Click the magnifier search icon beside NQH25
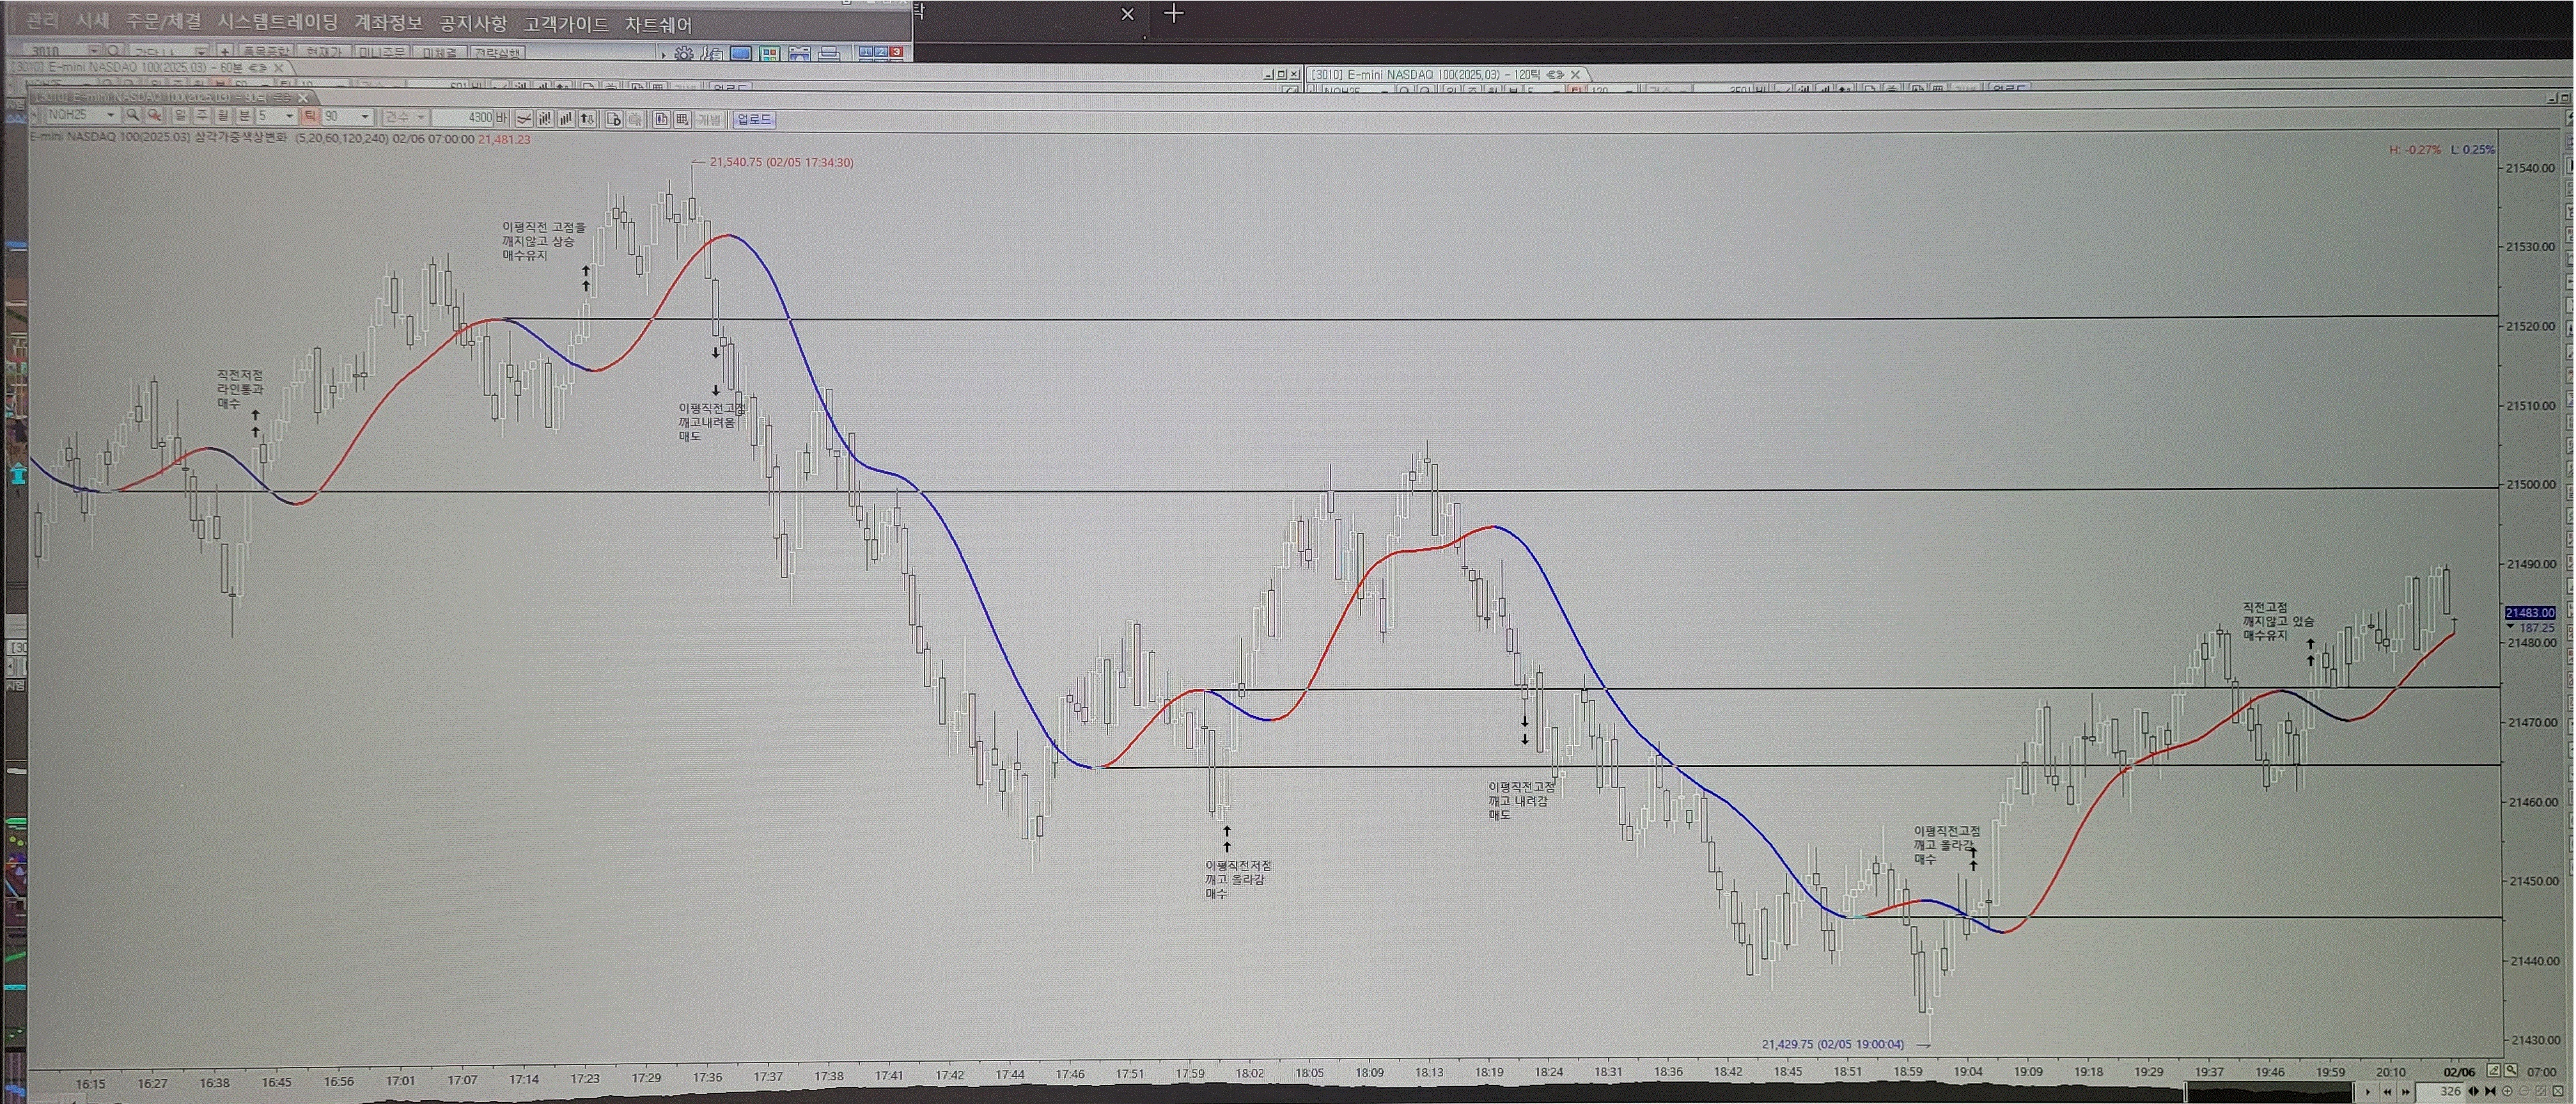 coord(132,116)
